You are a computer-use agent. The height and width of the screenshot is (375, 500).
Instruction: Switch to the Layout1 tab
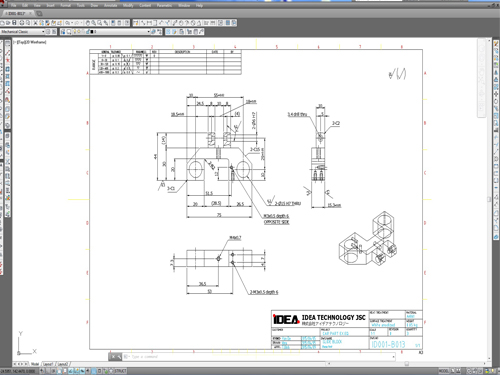pyautogui.click(x=48, y=364)
